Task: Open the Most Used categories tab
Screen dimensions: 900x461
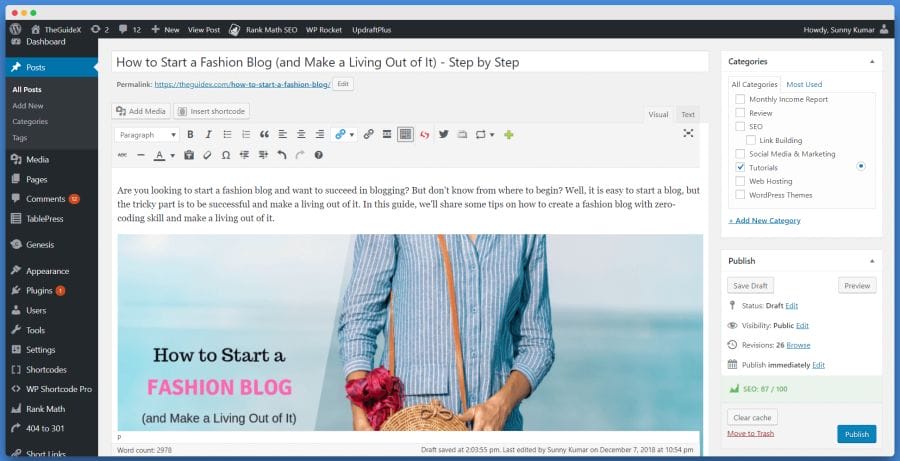Action: [804, 84]
